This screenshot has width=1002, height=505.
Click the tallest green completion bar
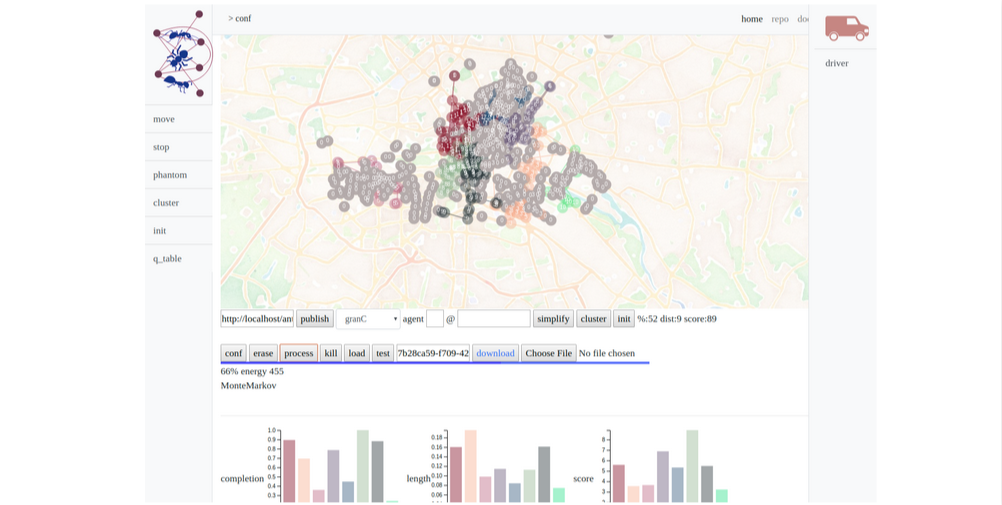pyautogui.click(x=362, y=465)
